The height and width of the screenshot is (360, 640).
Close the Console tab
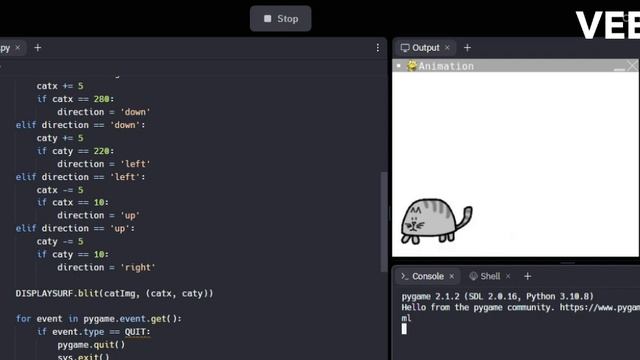452,276
